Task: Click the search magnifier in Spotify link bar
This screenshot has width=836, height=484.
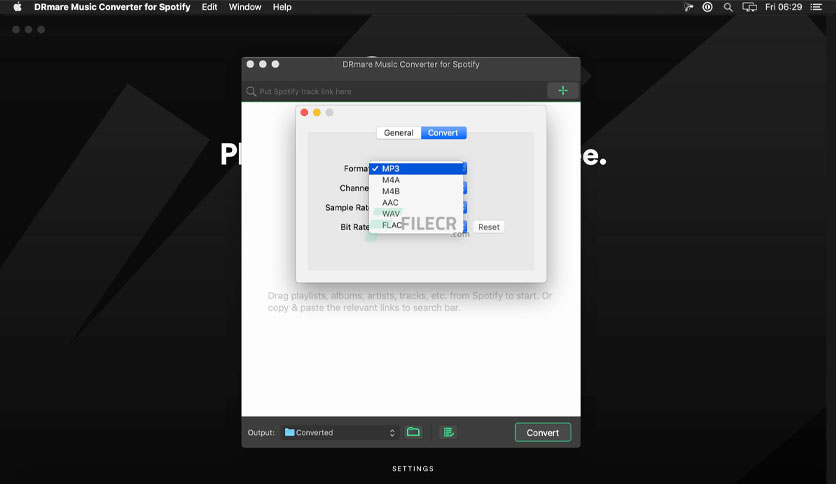Action: point(251,92)
